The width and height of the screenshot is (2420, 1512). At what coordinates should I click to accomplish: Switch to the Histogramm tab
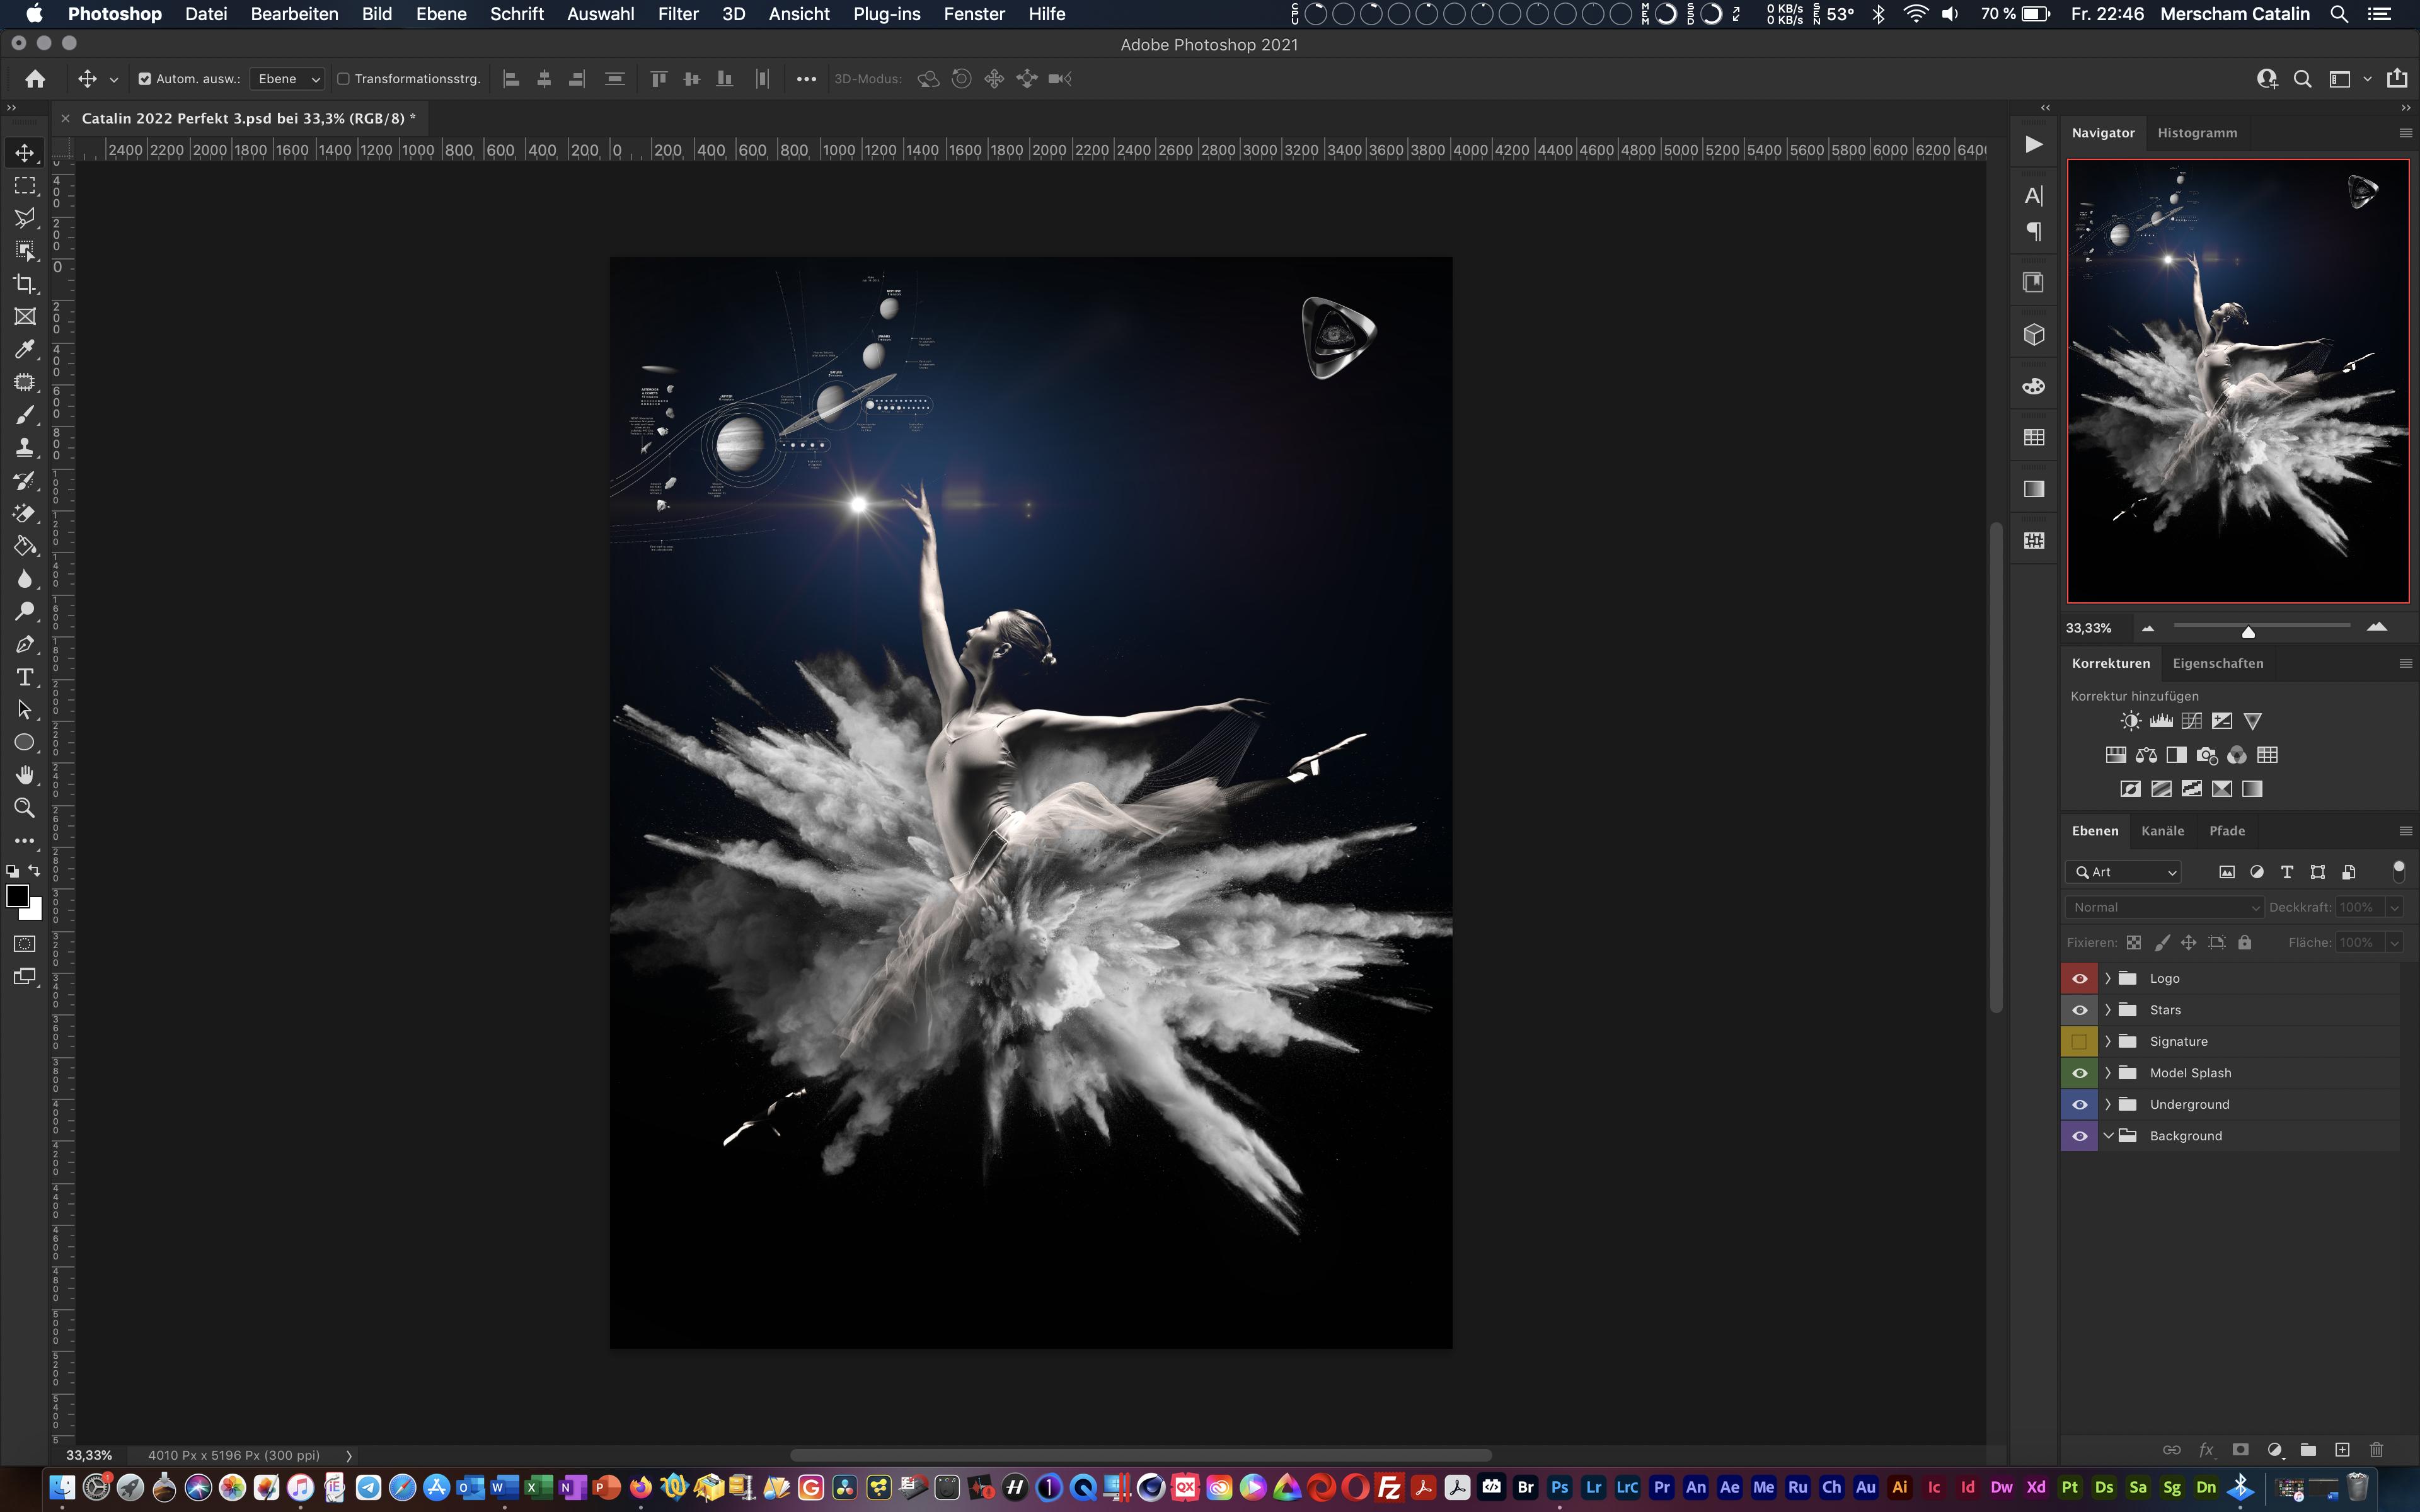2197,133
